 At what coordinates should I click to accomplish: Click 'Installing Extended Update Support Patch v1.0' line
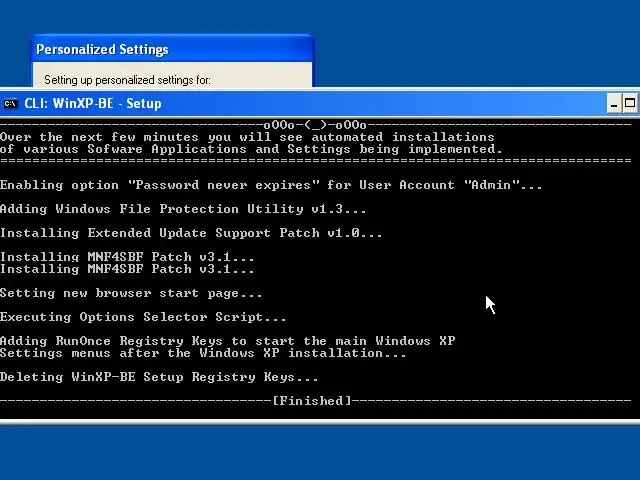pos(191,233)
